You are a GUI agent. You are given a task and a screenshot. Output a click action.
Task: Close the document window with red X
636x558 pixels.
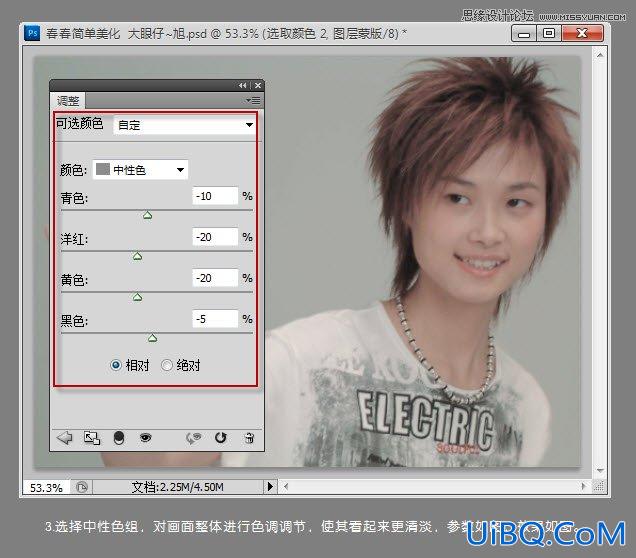(x=582, y=33)
